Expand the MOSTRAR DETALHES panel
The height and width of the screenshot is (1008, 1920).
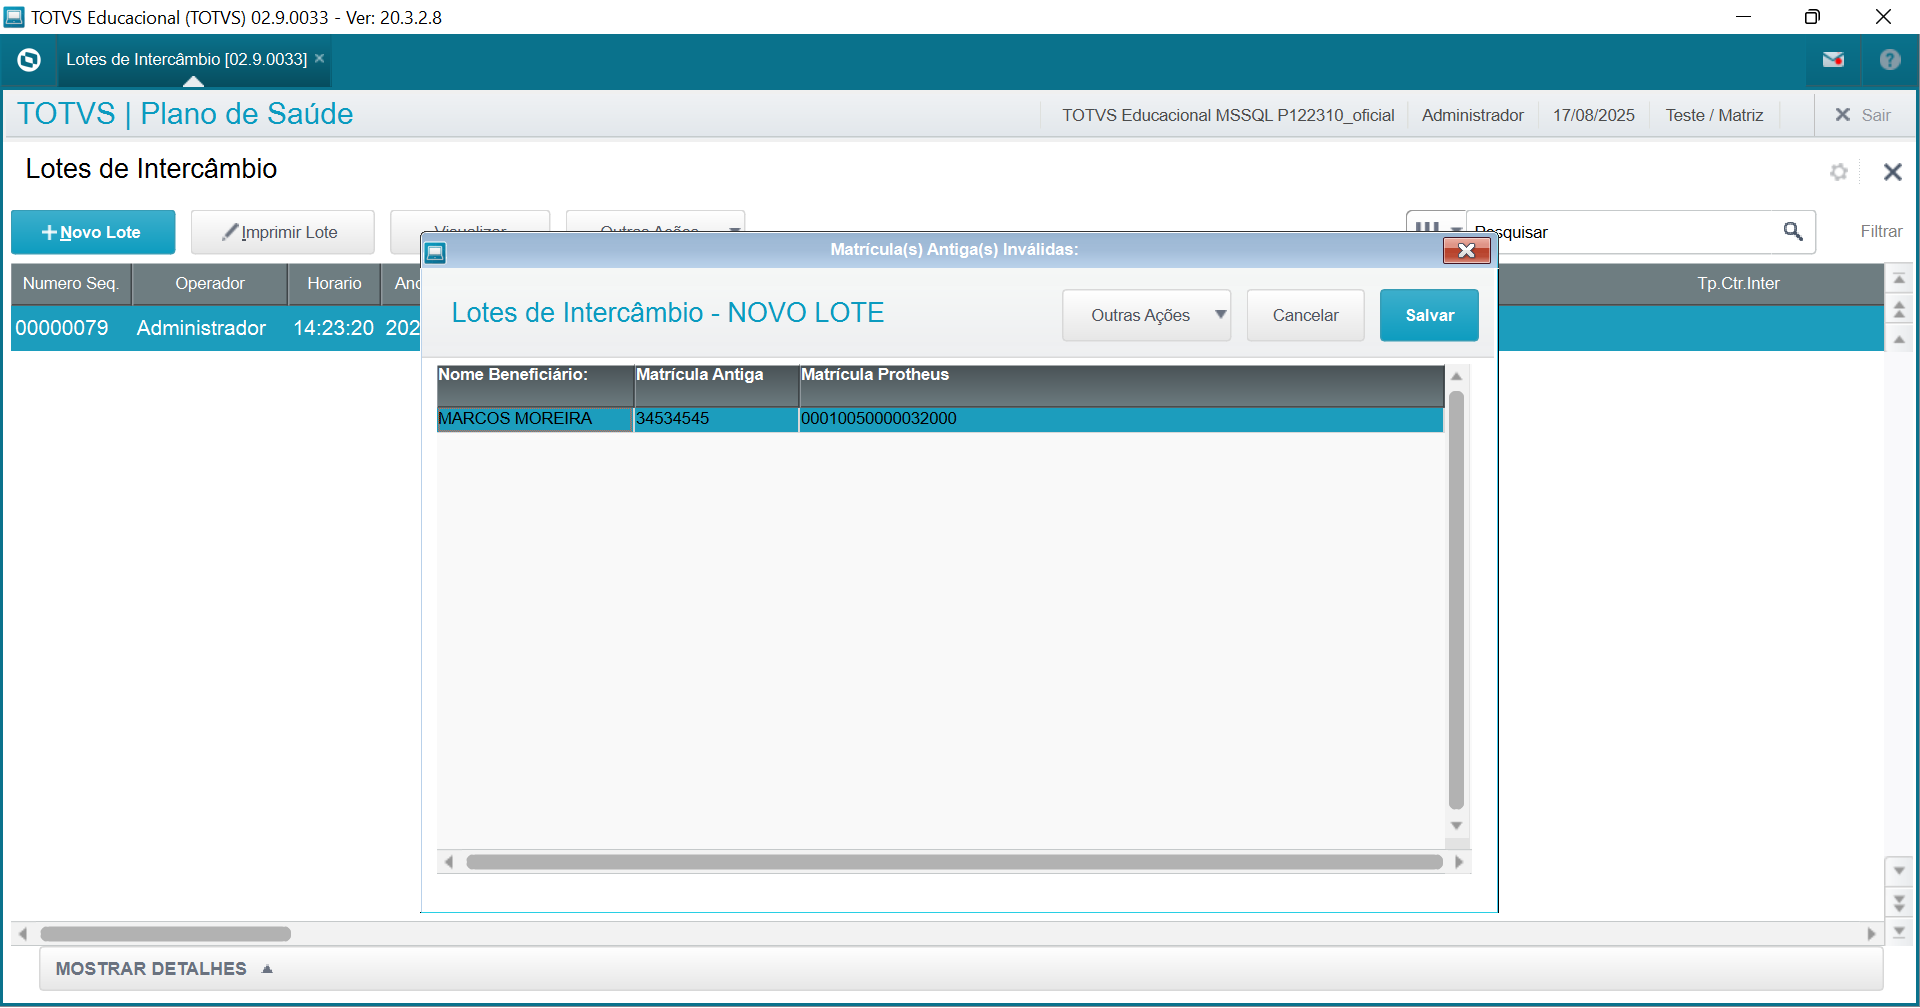(x=165, y=969)
